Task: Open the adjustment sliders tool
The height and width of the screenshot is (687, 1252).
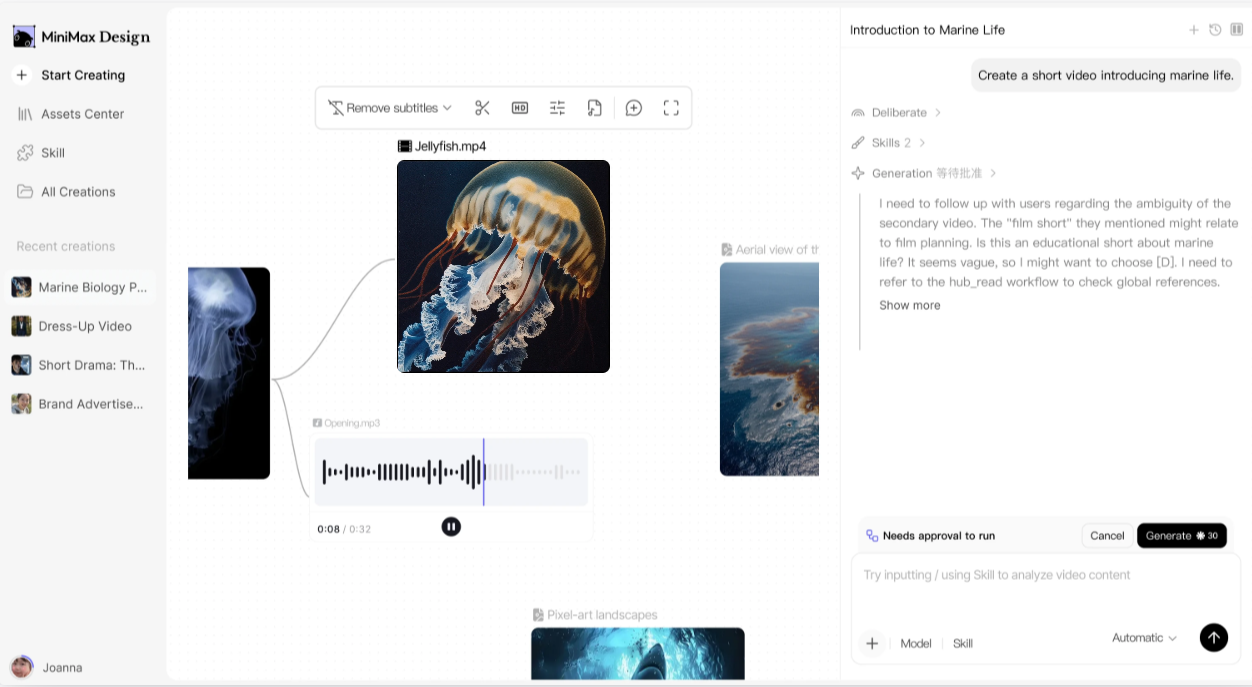Action: 558,108
